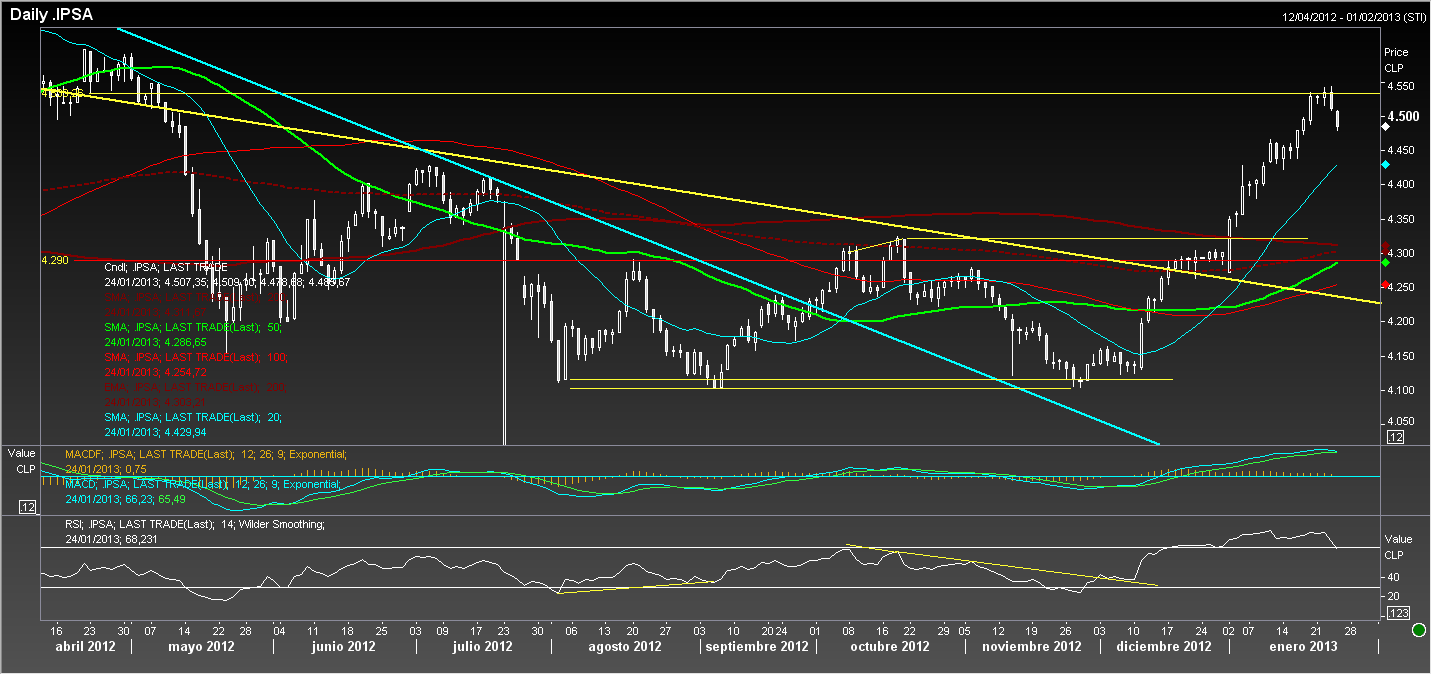
Task: Click the RSI Wilder Smoothing legend
Action: coord(195,524)
